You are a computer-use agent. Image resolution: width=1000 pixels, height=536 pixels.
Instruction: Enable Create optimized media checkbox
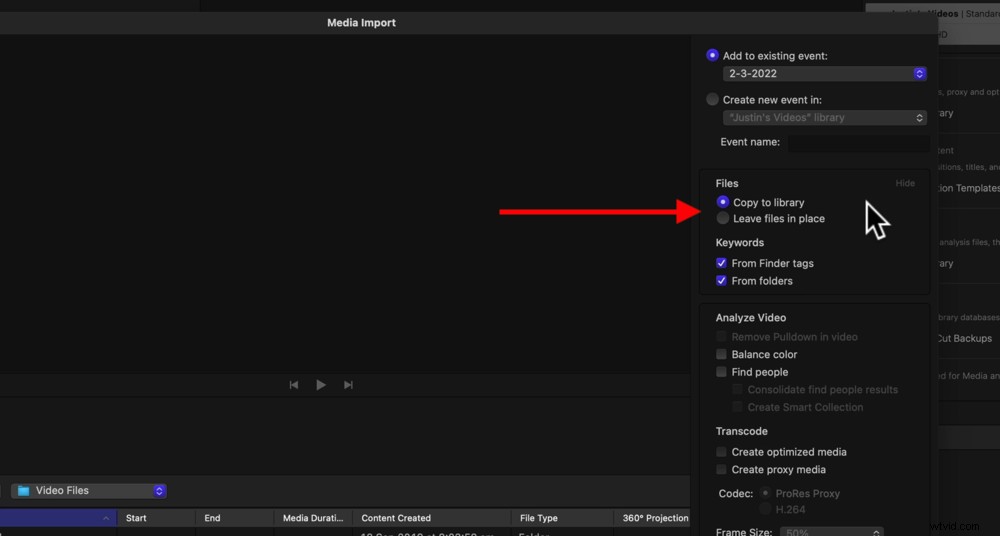coord(721,452)
